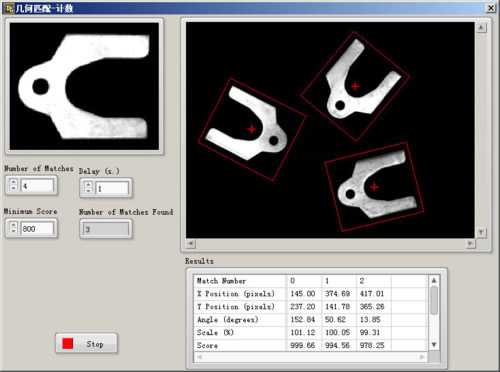Click the image display scroll up arrow
500x372 pixels.
[481, 27]
